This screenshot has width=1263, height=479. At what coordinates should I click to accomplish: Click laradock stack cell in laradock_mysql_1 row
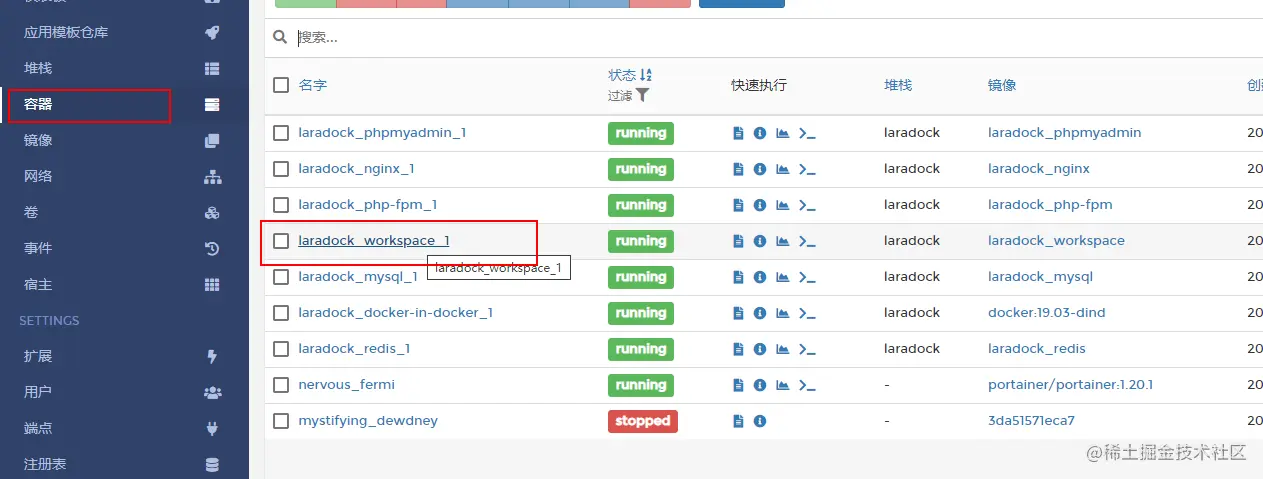click(x=912, y=277)
